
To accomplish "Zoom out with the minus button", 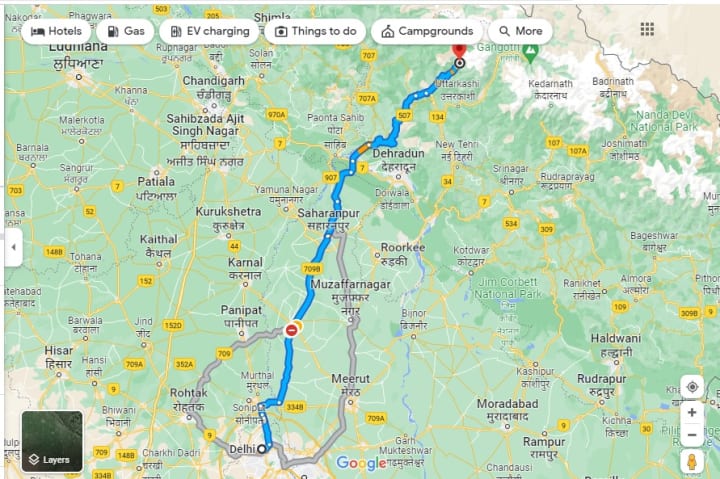I will (692, 434).
